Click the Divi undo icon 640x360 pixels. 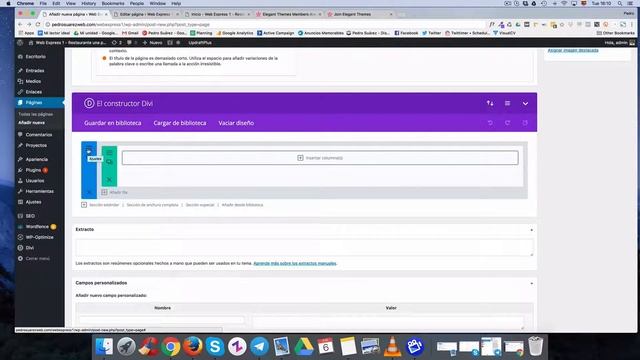[x=490, y=123]
